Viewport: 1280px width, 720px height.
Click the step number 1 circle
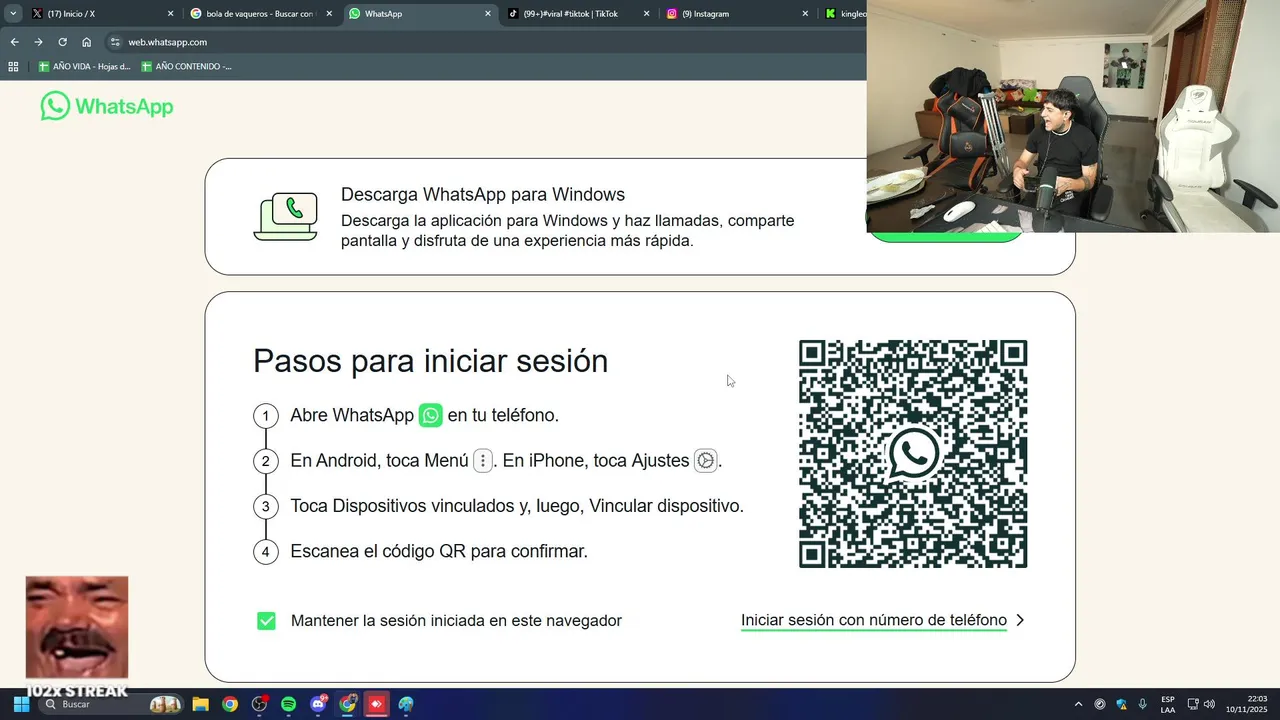click(265, 416)
